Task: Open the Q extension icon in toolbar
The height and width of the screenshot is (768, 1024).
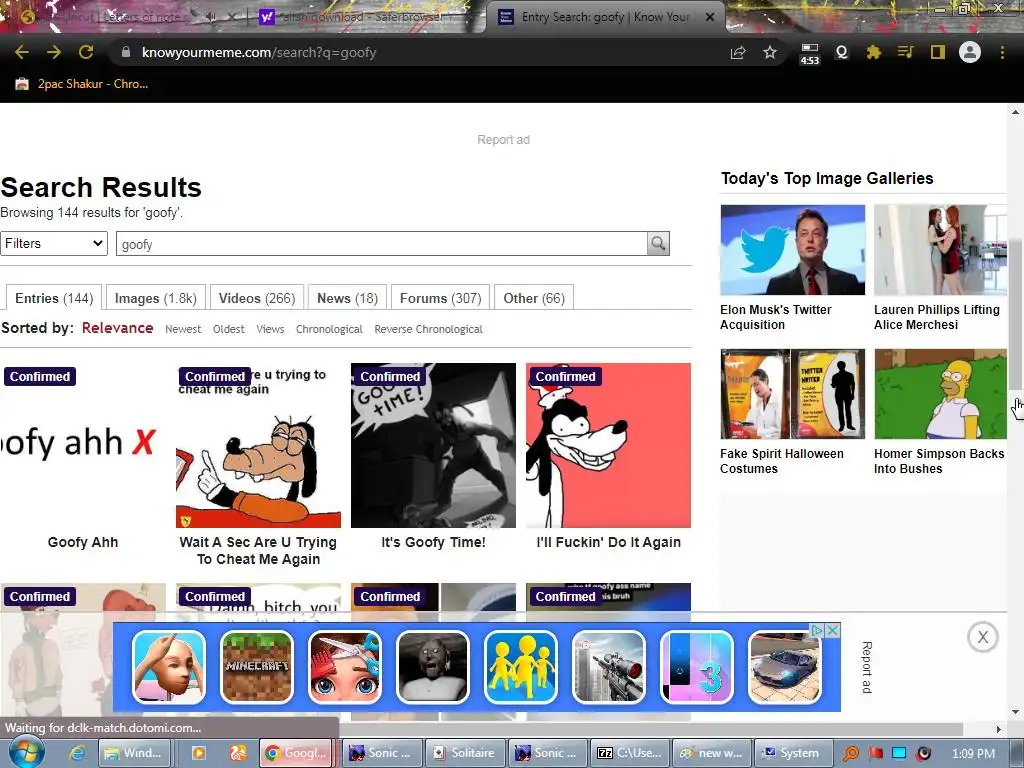Action: (x=842, y=52)
